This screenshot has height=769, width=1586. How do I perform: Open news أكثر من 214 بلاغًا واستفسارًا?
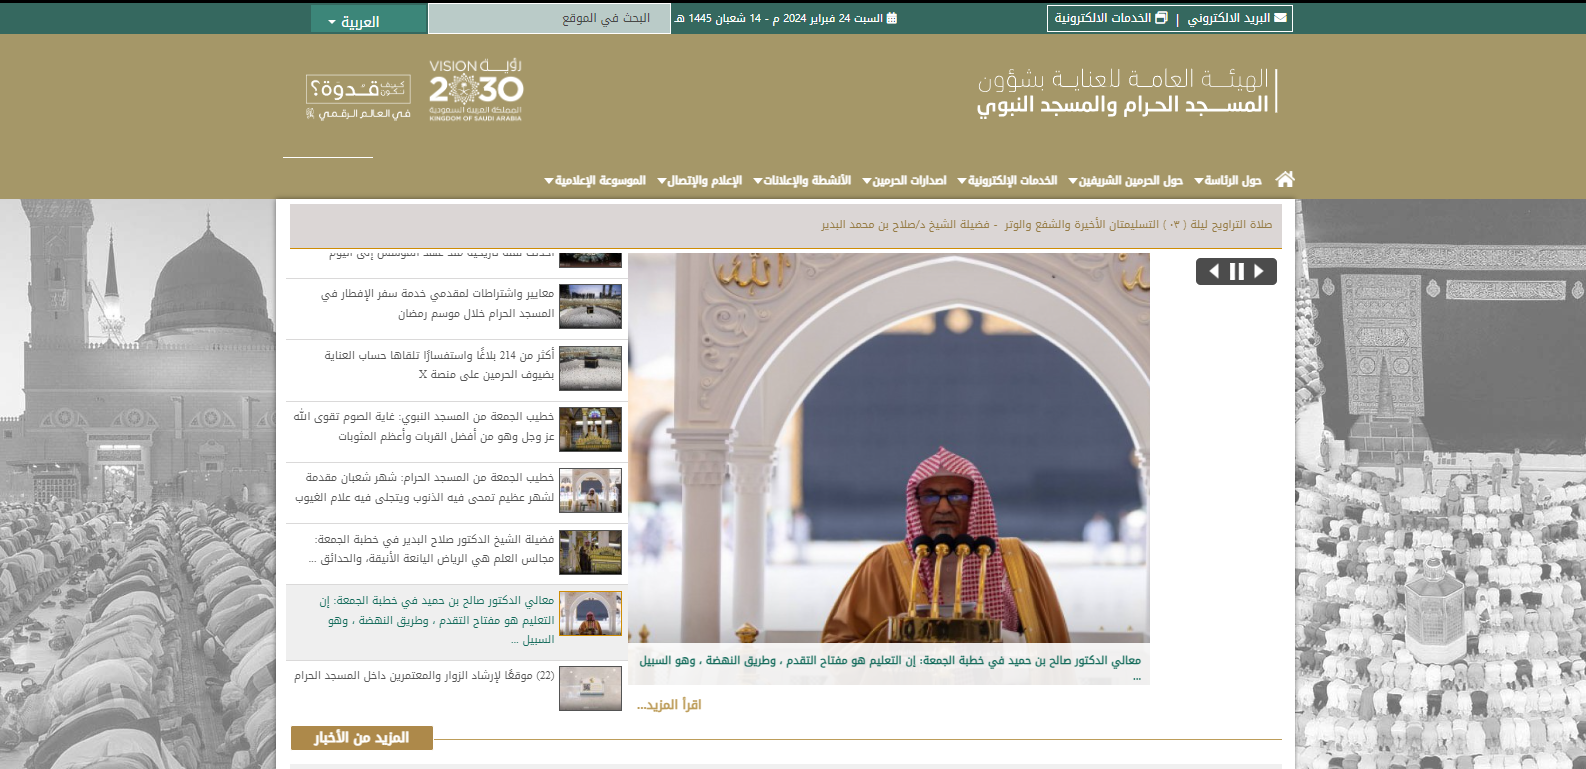pos(439,365)
